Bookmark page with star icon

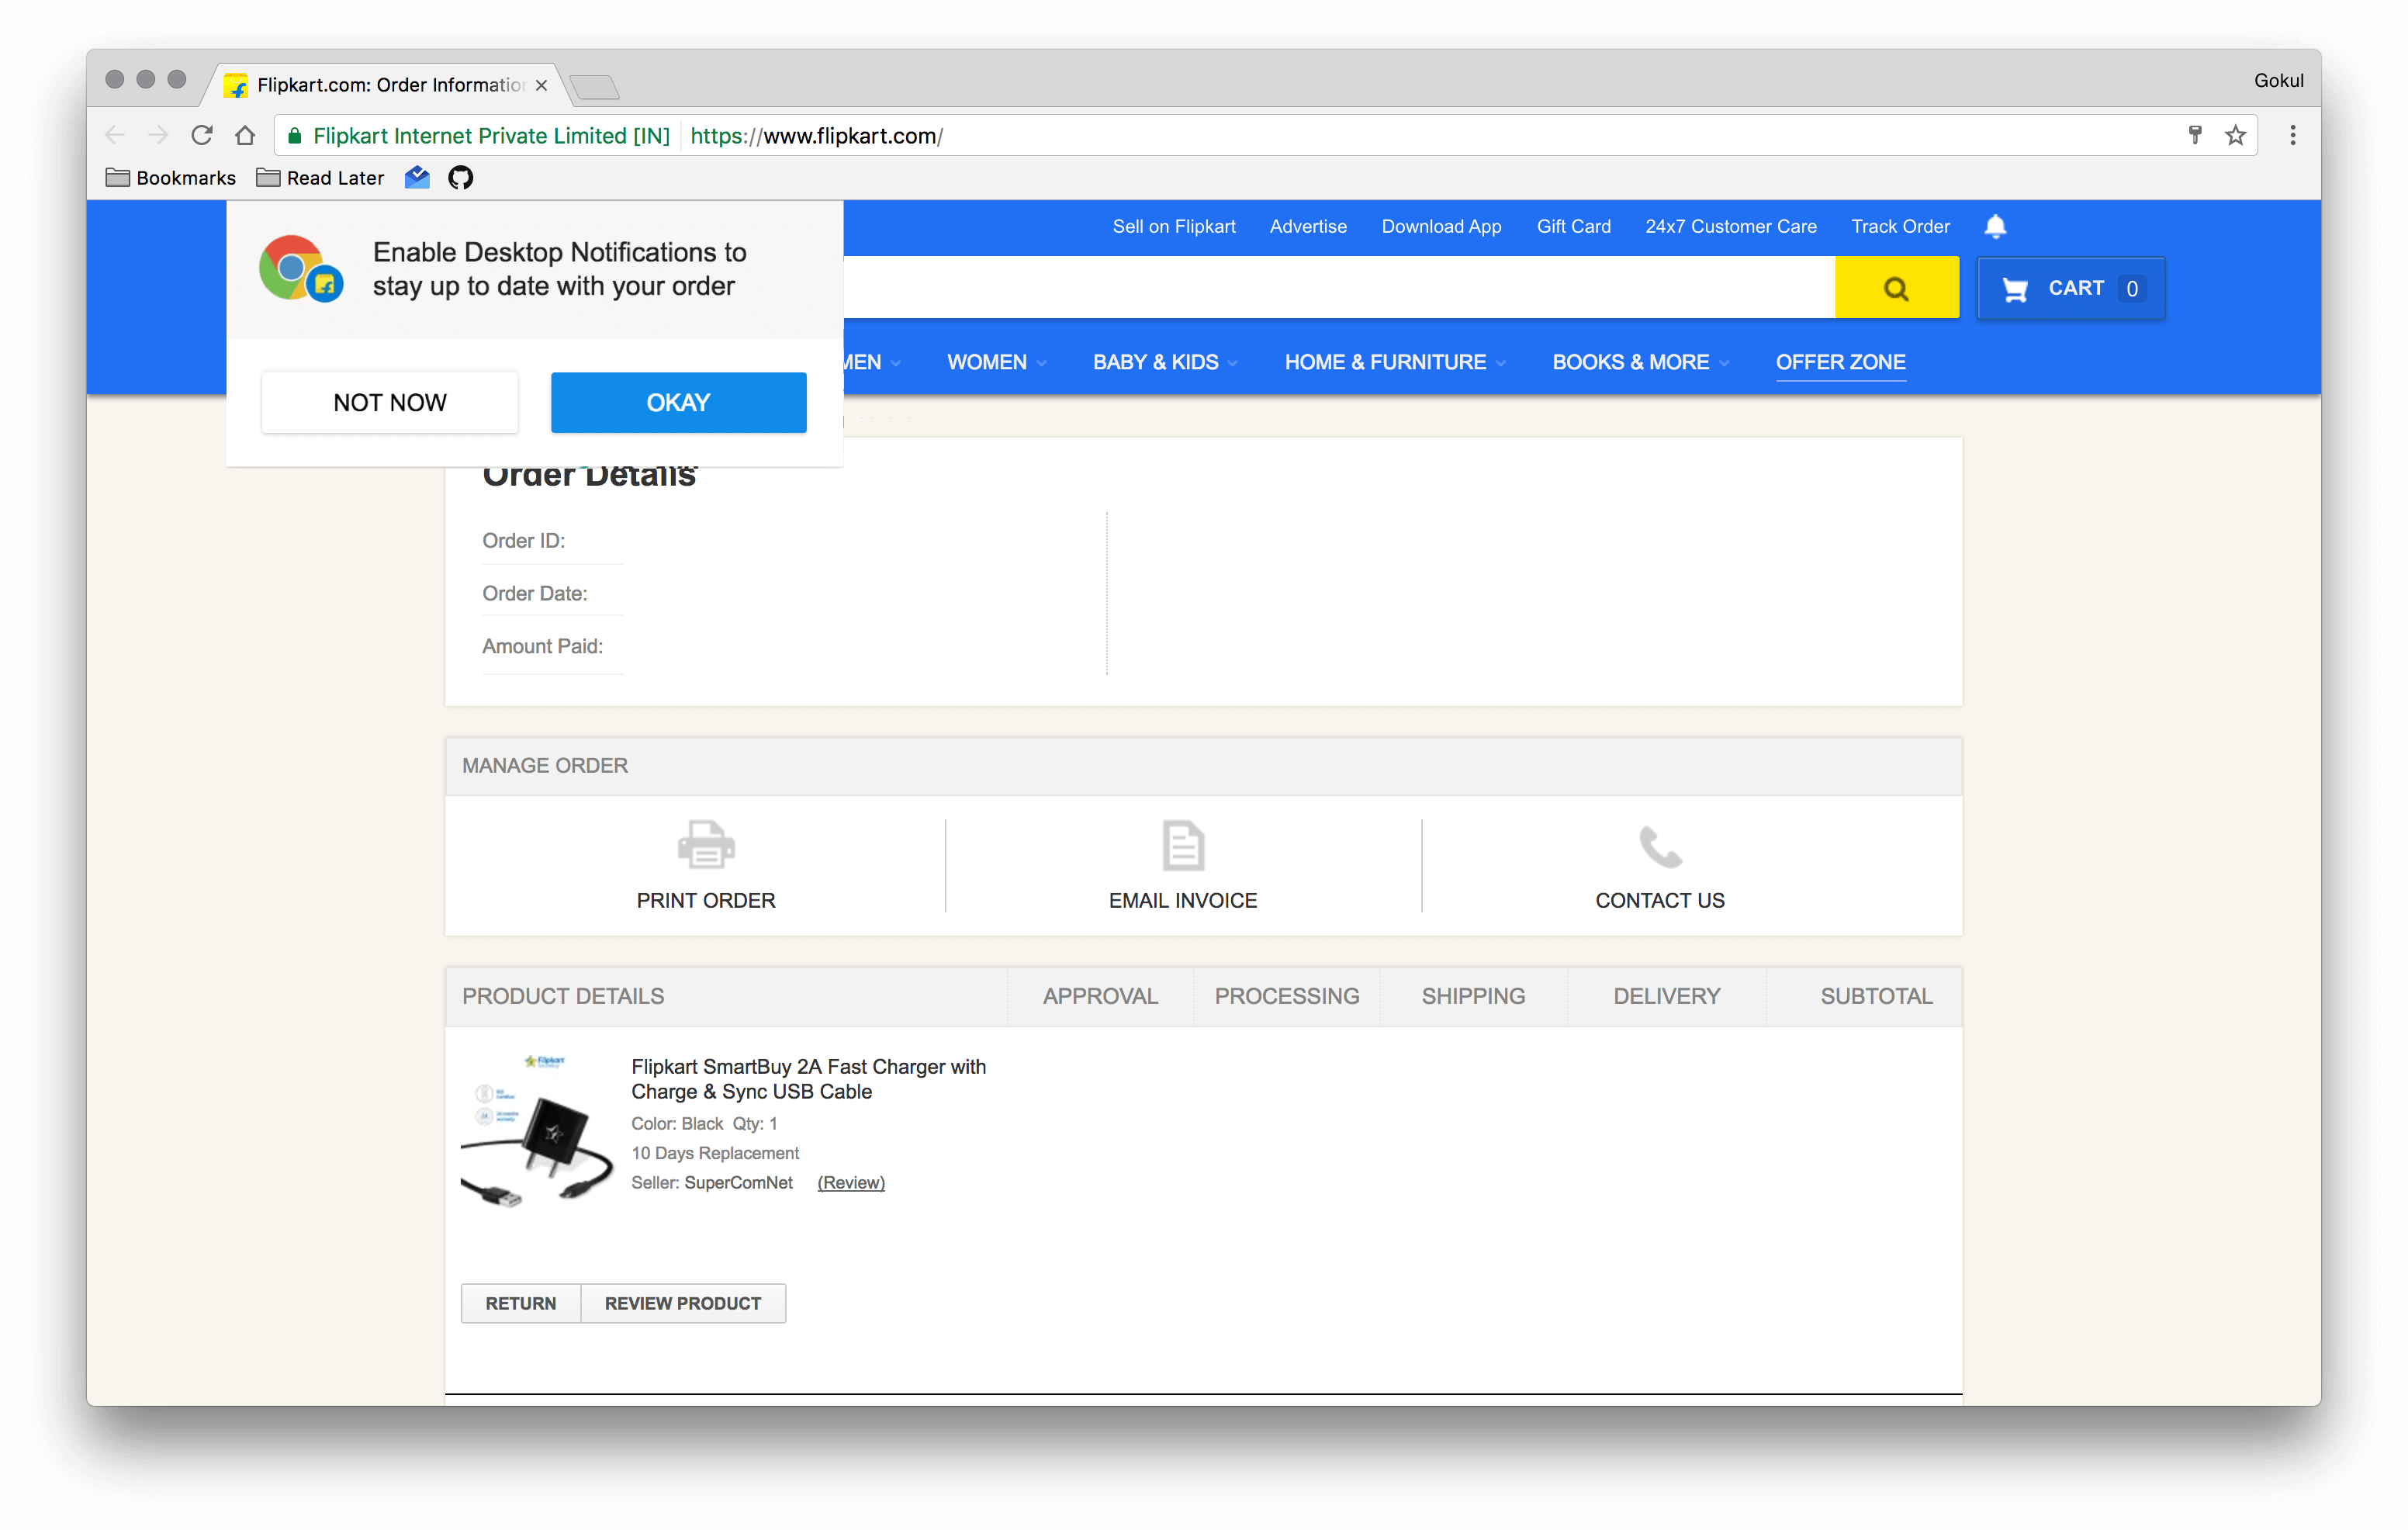pyautogui.click(x=2235, y=135)
